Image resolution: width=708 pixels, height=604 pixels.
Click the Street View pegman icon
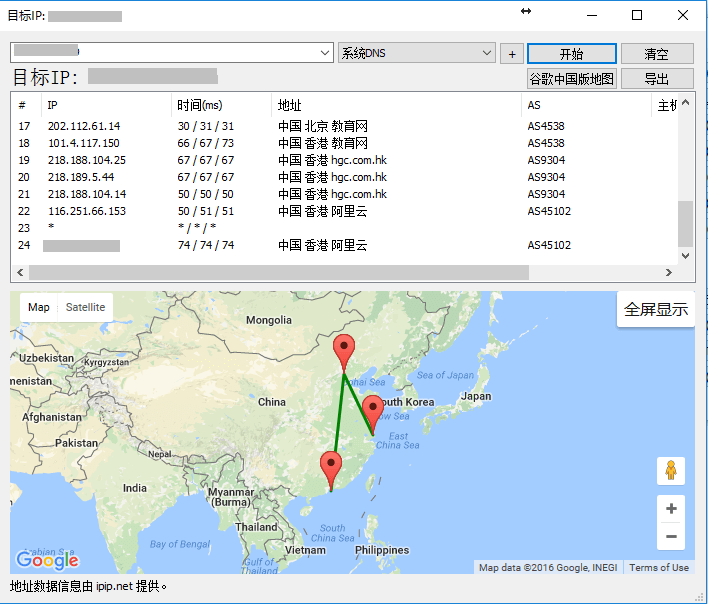point(671,470)
